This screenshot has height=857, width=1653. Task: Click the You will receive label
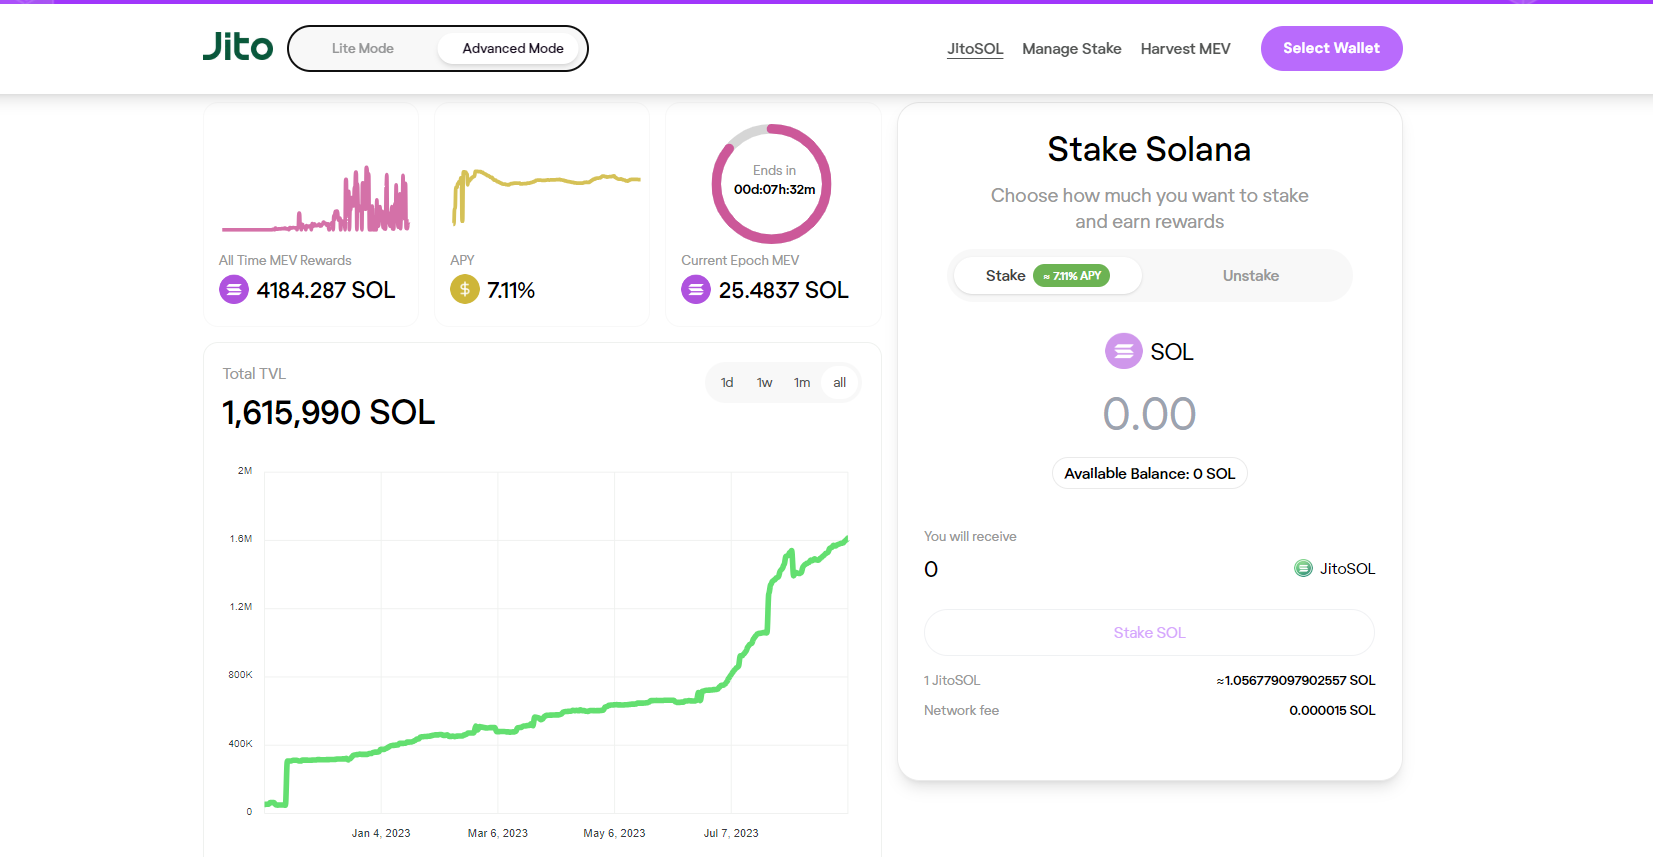(970, 537)
